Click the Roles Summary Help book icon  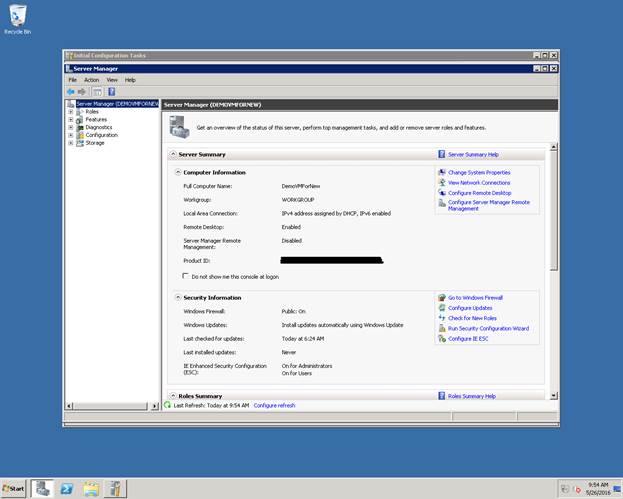point(441,396)
